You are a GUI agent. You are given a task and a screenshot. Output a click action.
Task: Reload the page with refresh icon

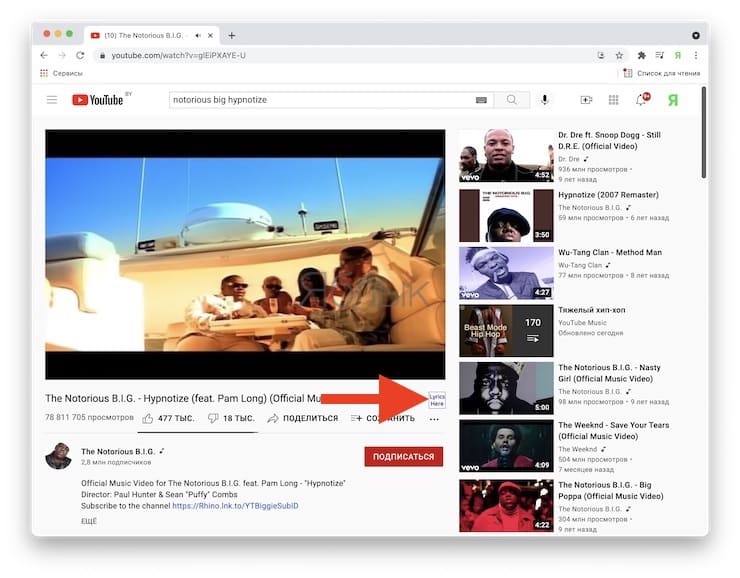point(80,55)
